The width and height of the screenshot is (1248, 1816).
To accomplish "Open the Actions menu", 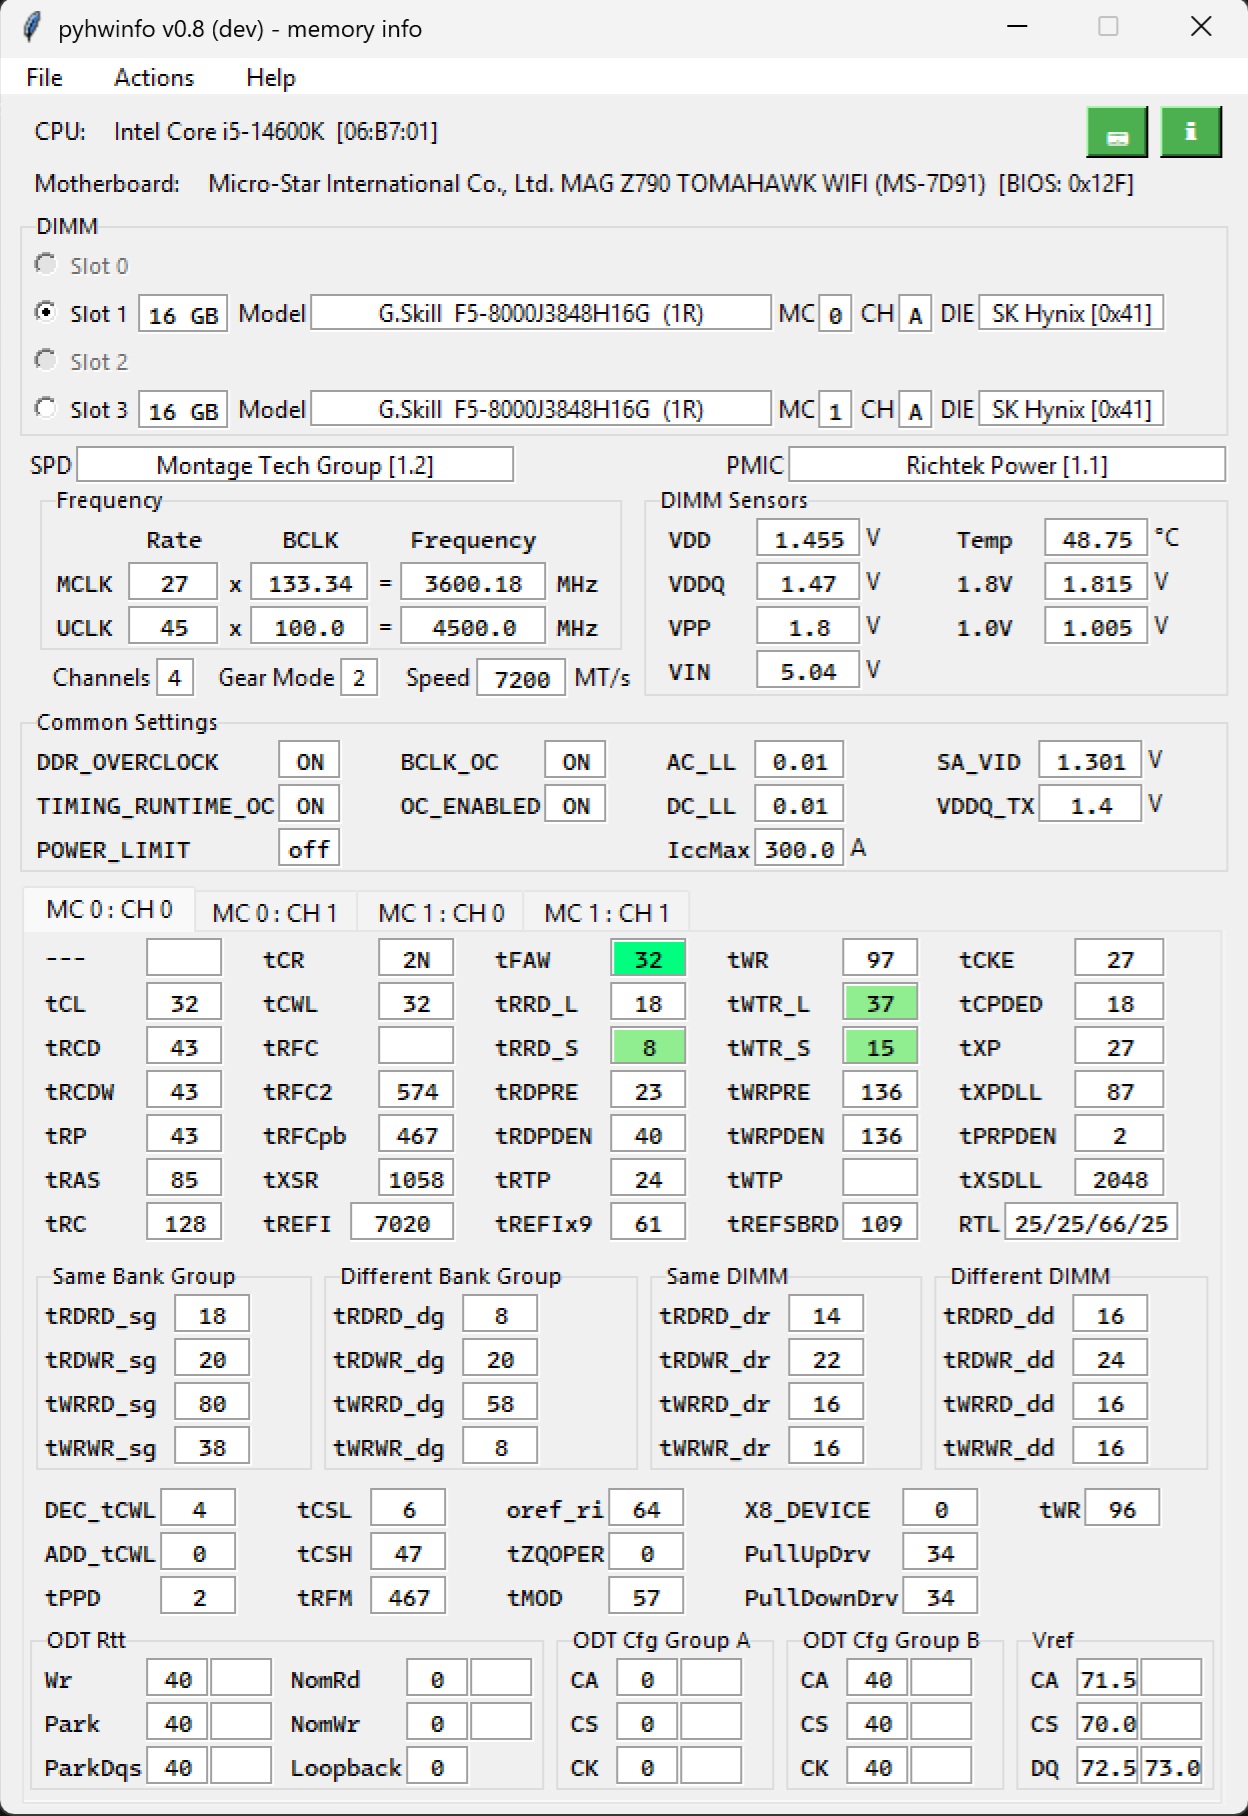I will 154,78.
